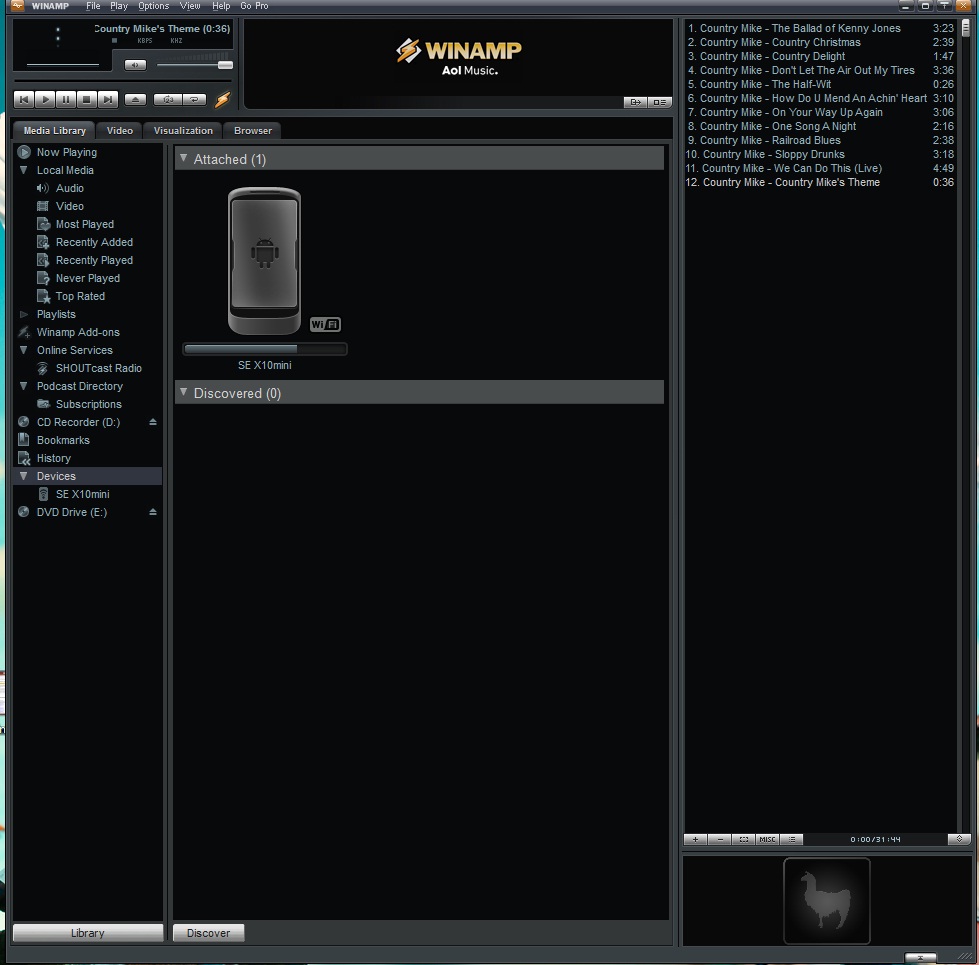The image size is (979, 965).
Task: Select SE X10mini in the Devices tree
Action: click(x=82, y=494)
